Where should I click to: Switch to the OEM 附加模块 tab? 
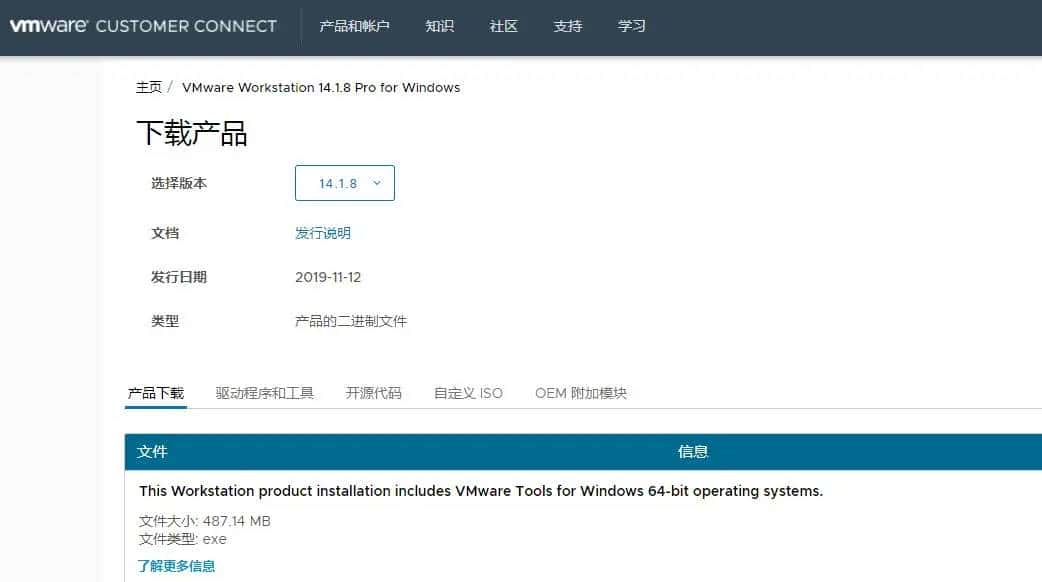point(580,392)
